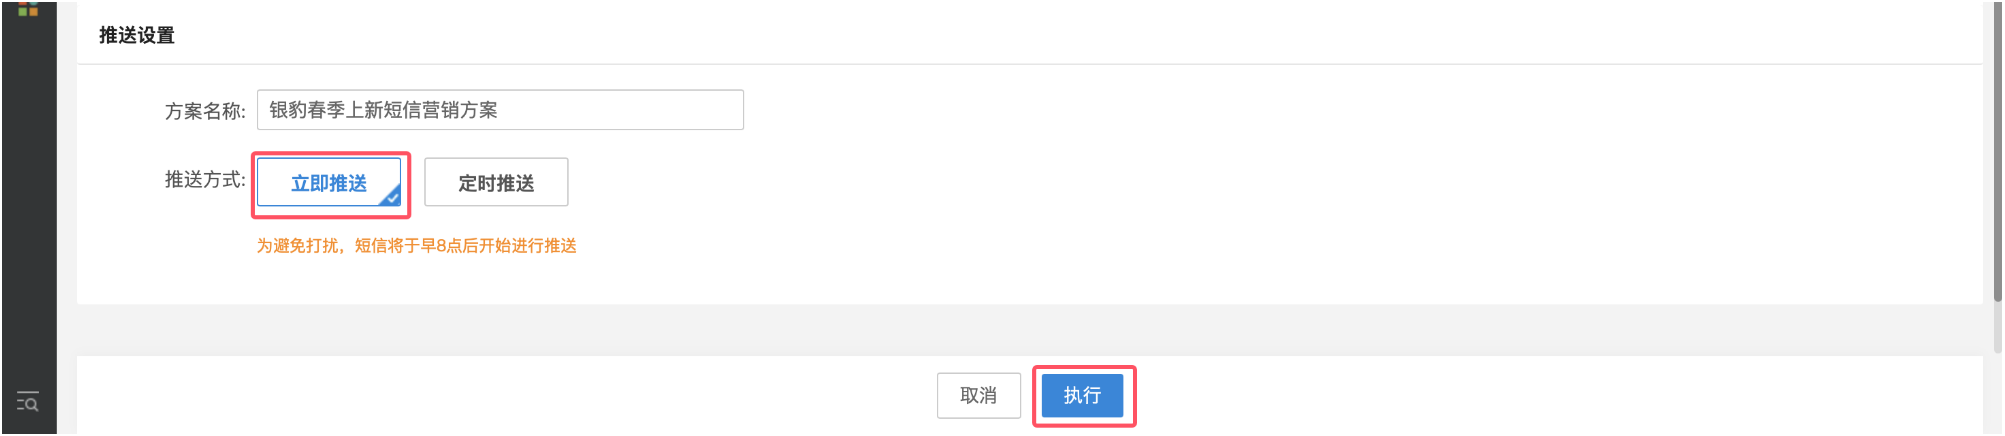This screenshot has height=436, width=2005.
Task: Click the orange 为避免打扰 notice text
Action: point(416,246)
